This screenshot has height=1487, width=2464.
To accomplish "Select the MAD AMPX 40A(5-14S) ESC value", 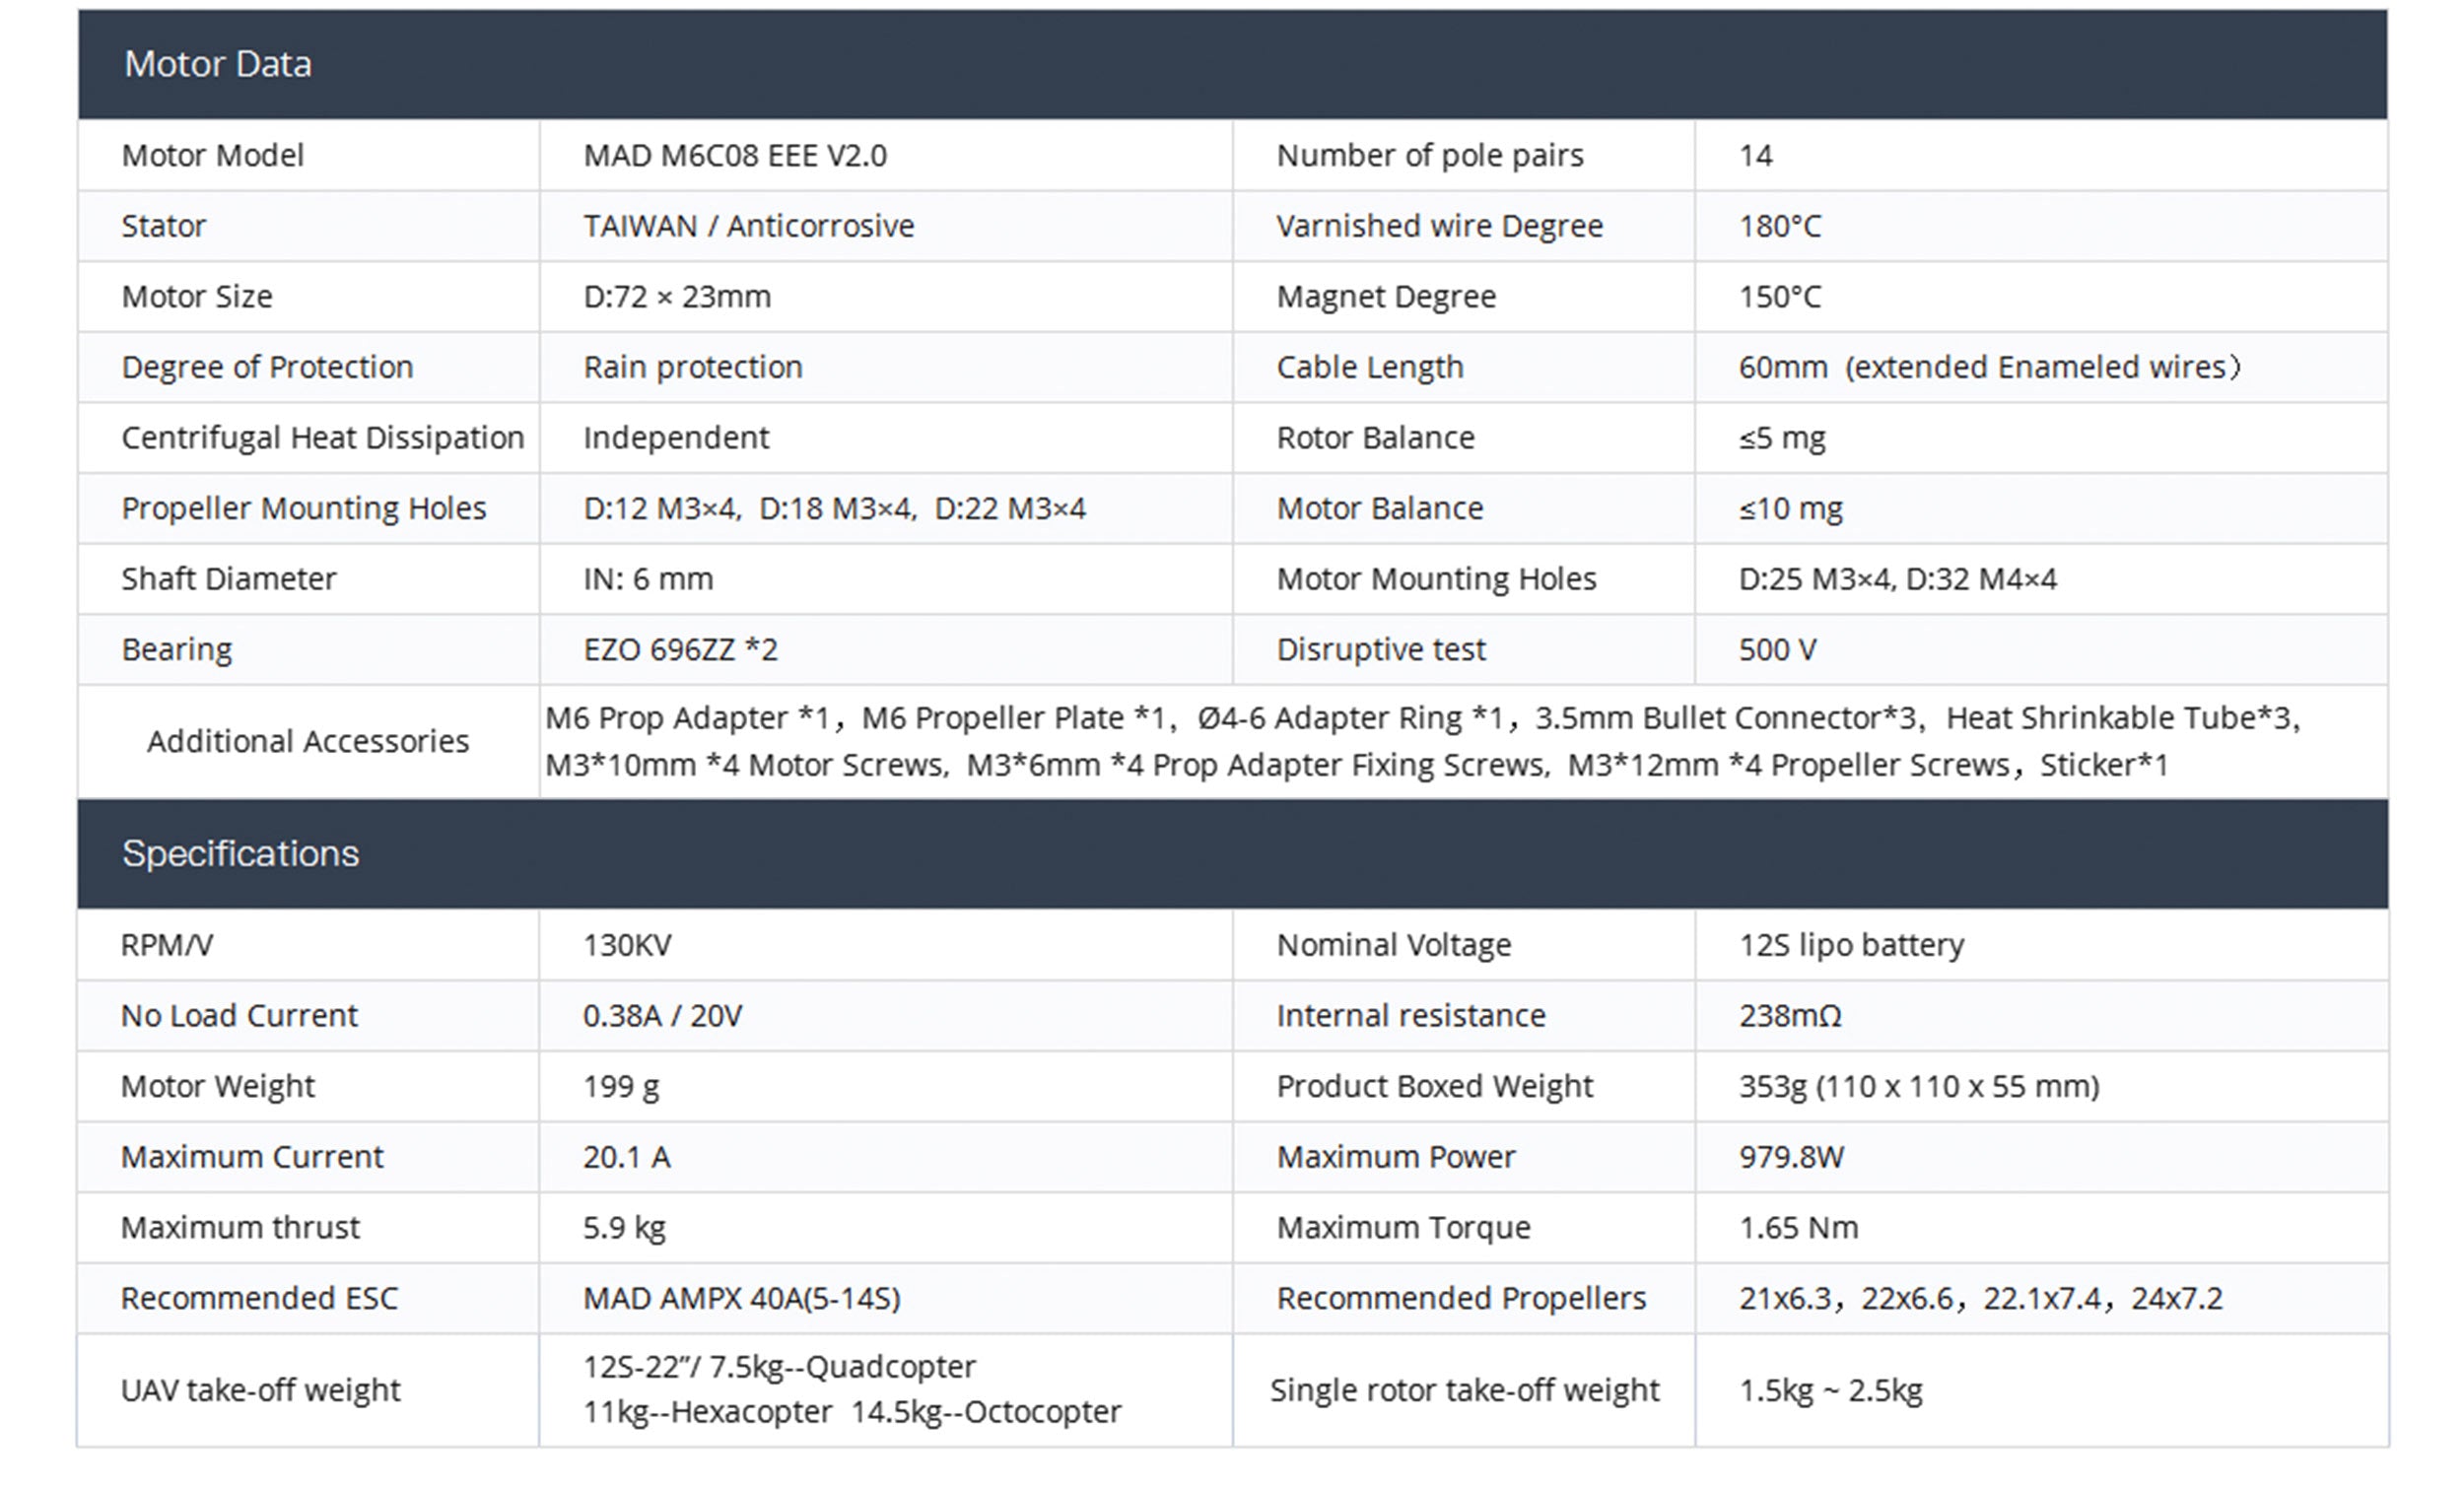I will [x=742, y=1298].
